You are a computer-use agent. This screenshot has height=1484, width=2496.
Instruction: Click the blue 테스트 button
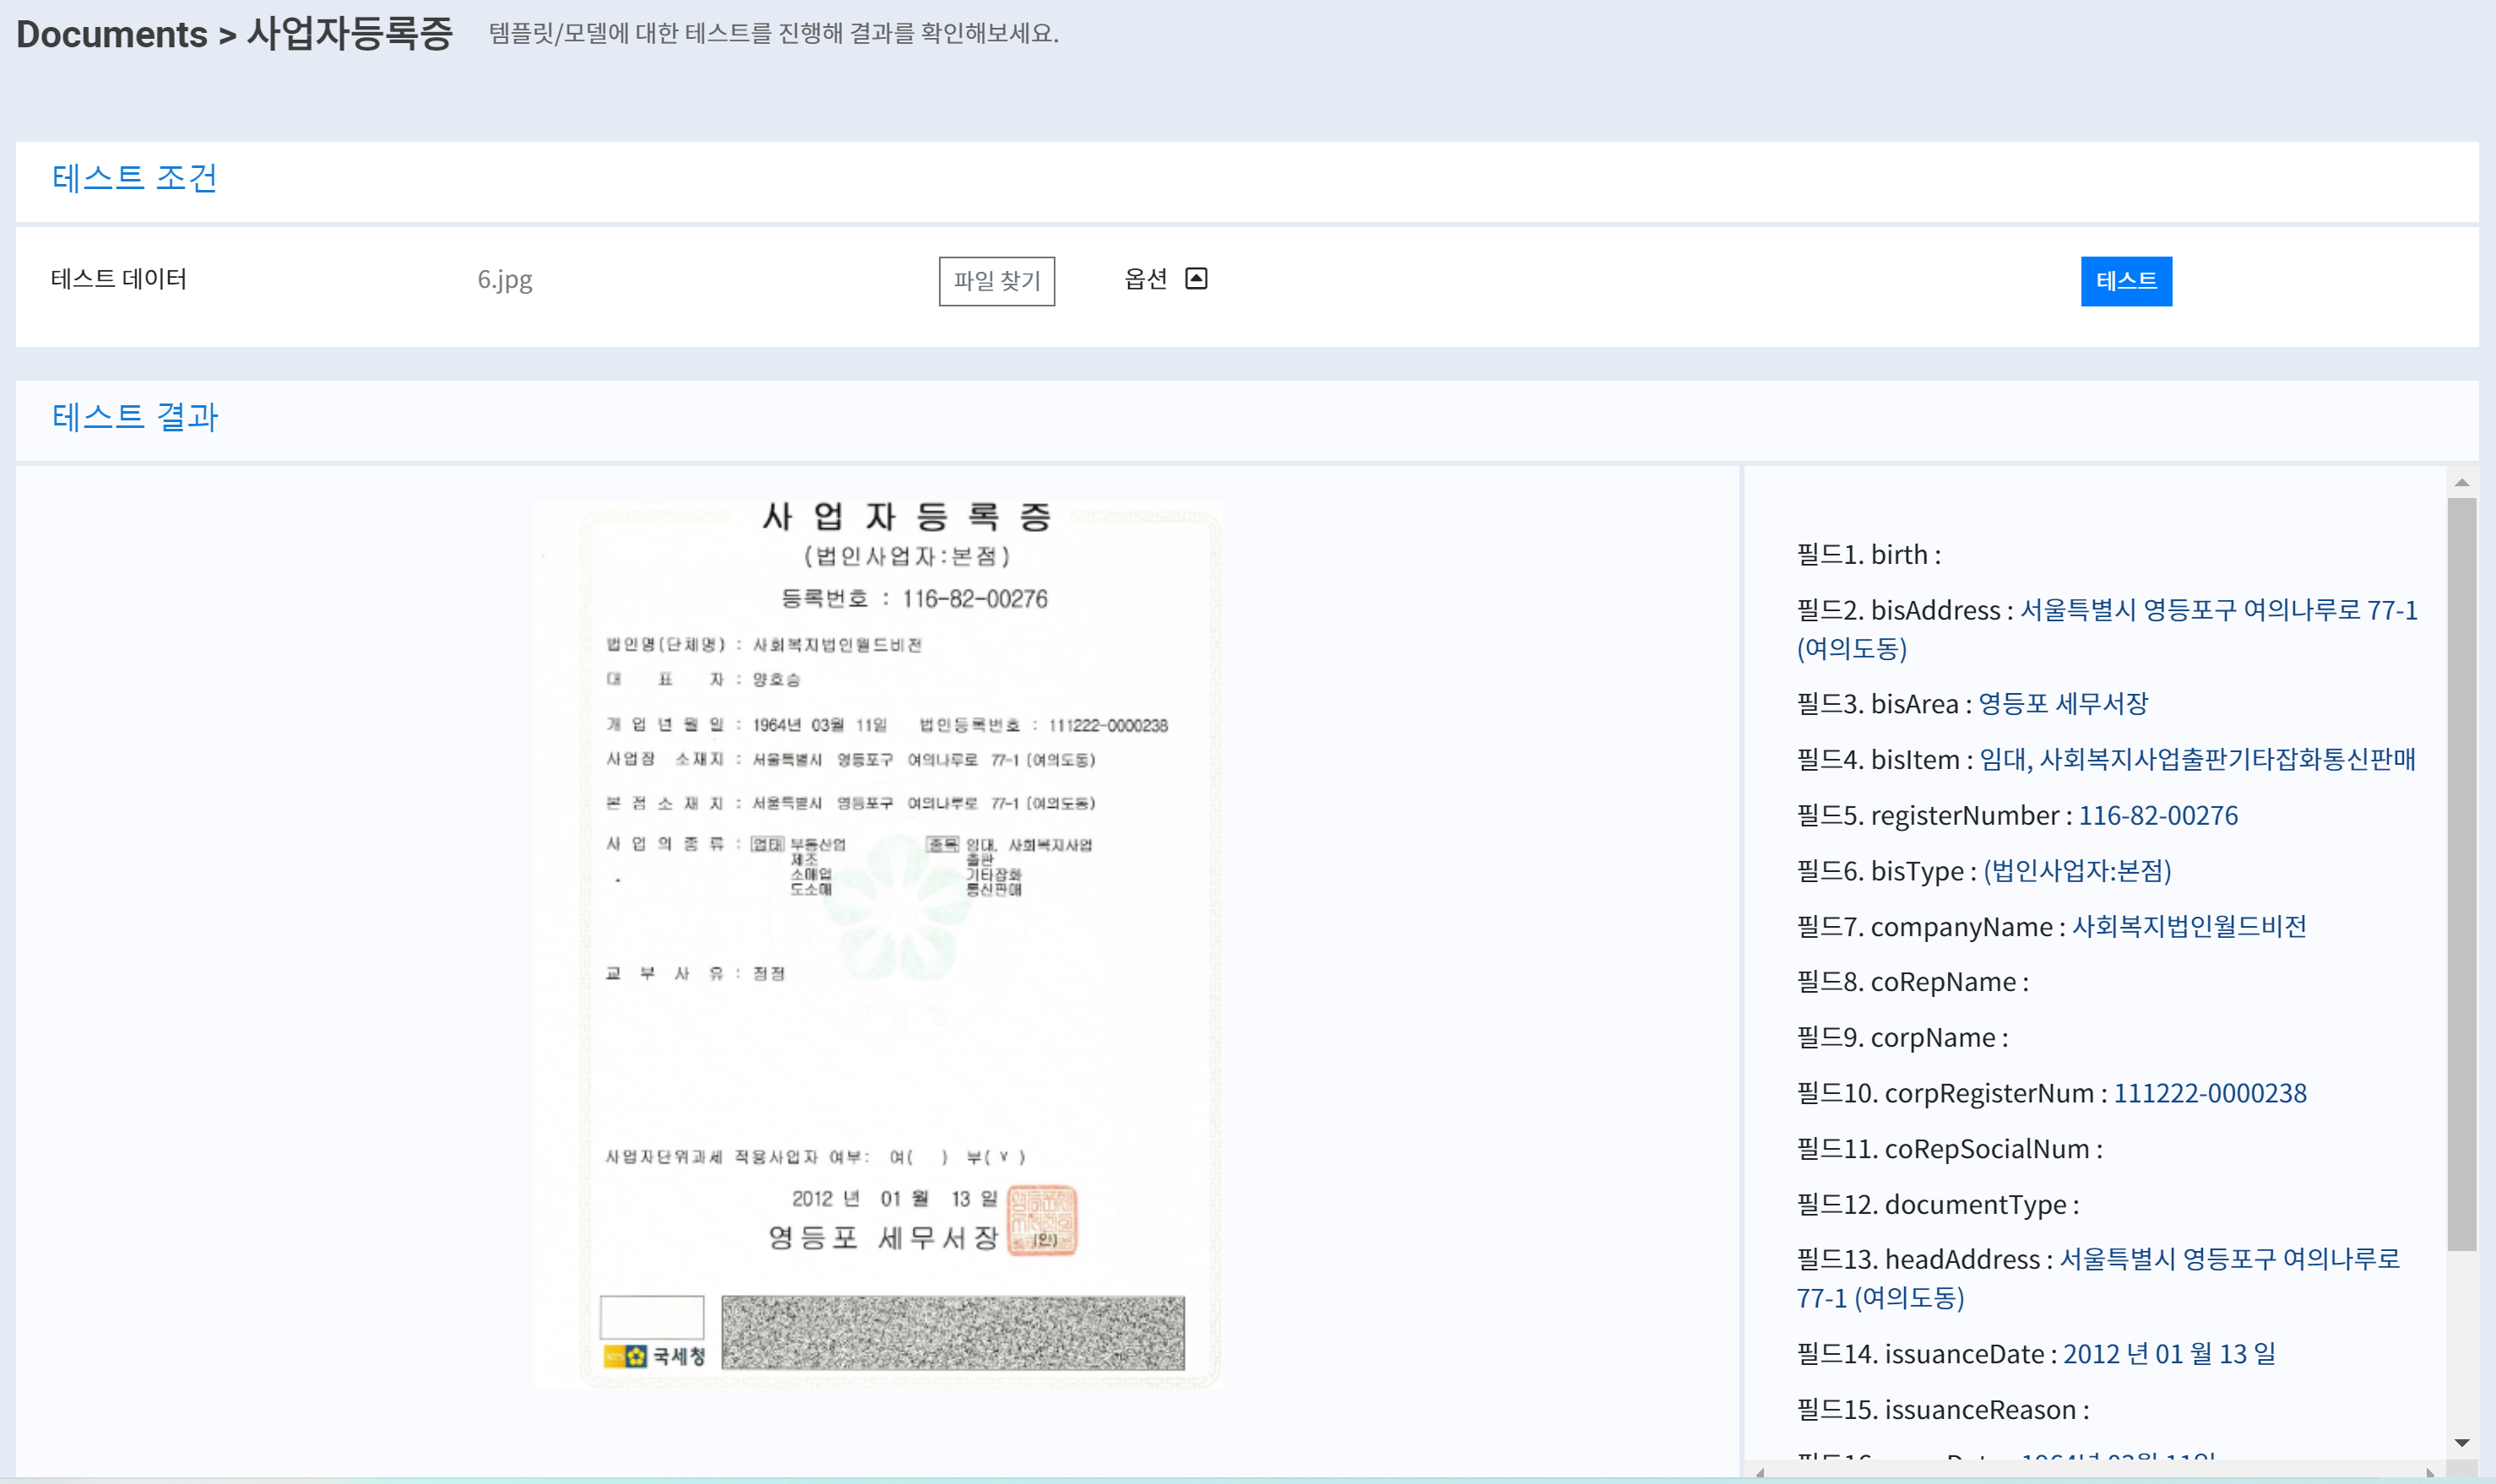tap(2126, 281)
